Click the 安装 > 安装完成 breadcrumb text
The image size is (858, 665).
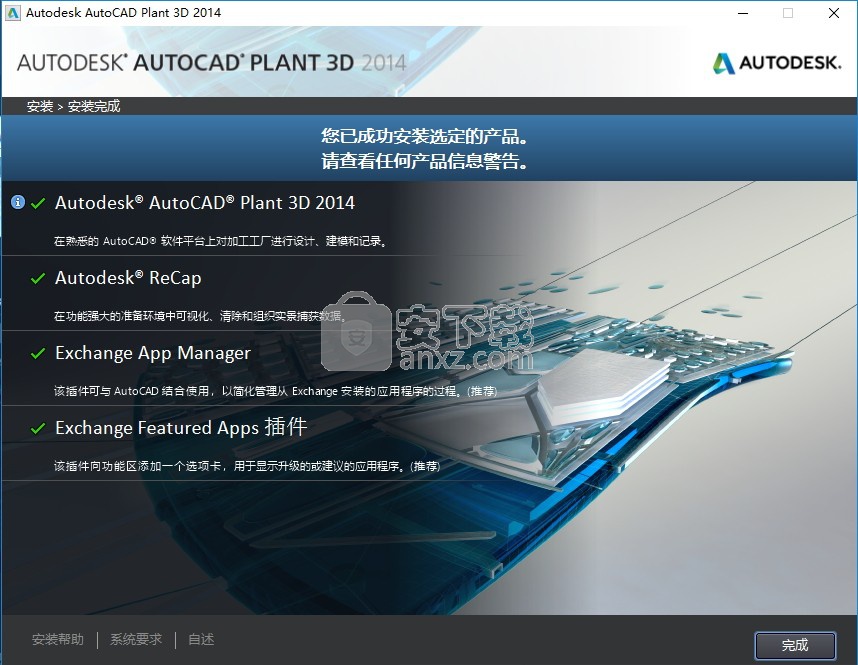click(73, 106)
